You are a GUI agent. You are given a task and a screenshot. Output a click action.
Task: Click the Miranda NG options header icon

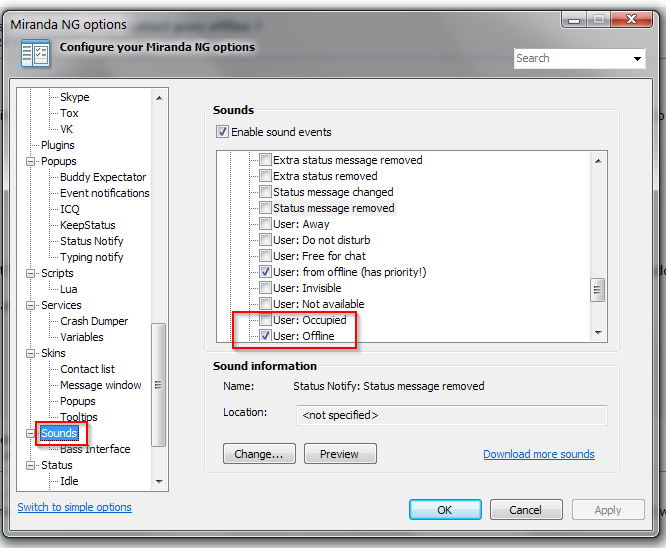[x=36, y=53]
